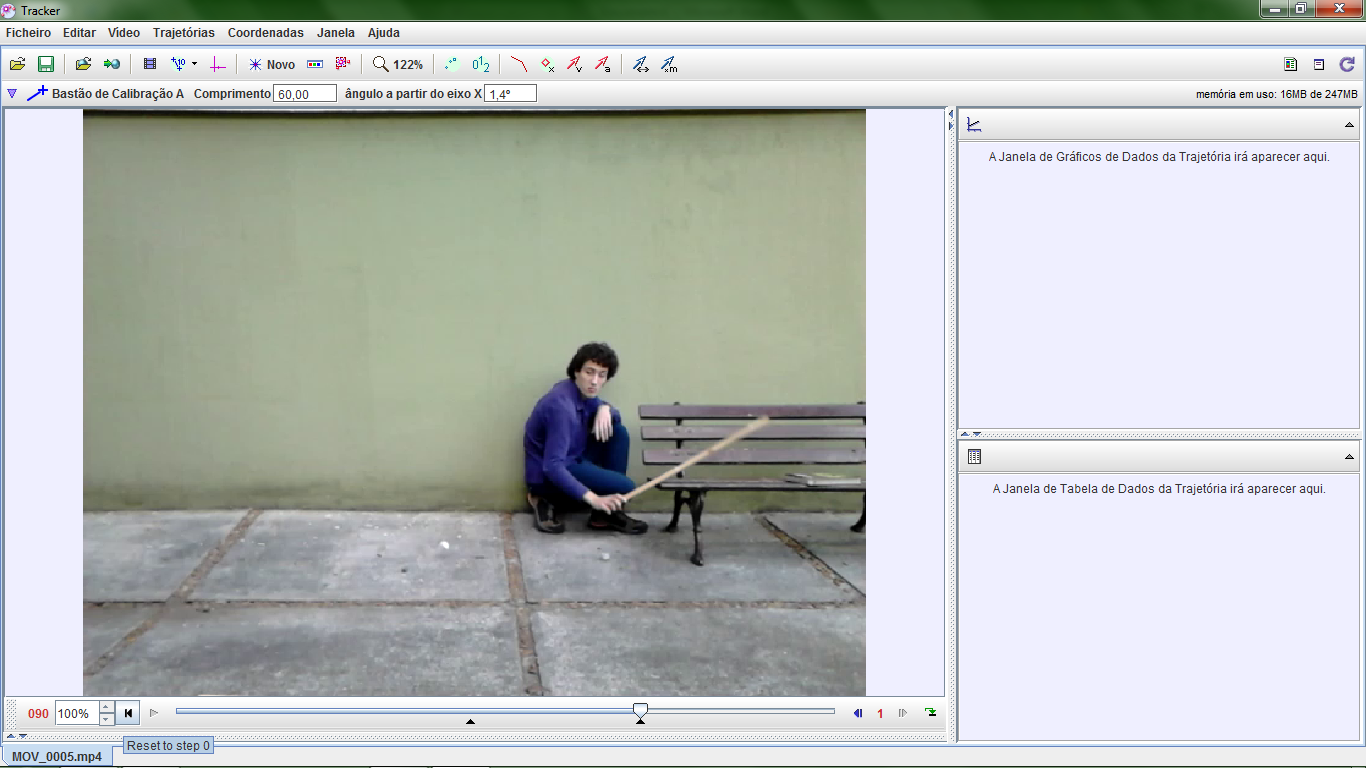
Task: Toggle the calibration tools icon
Action: click(x=178, y=64)
